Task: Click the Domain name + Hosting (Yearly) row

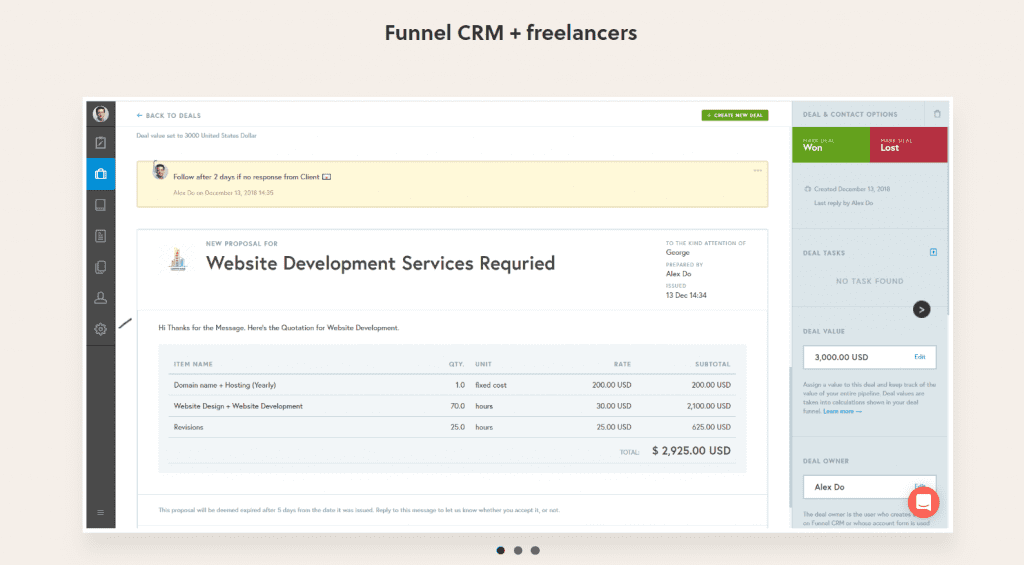Action: (x=452, y=385)
